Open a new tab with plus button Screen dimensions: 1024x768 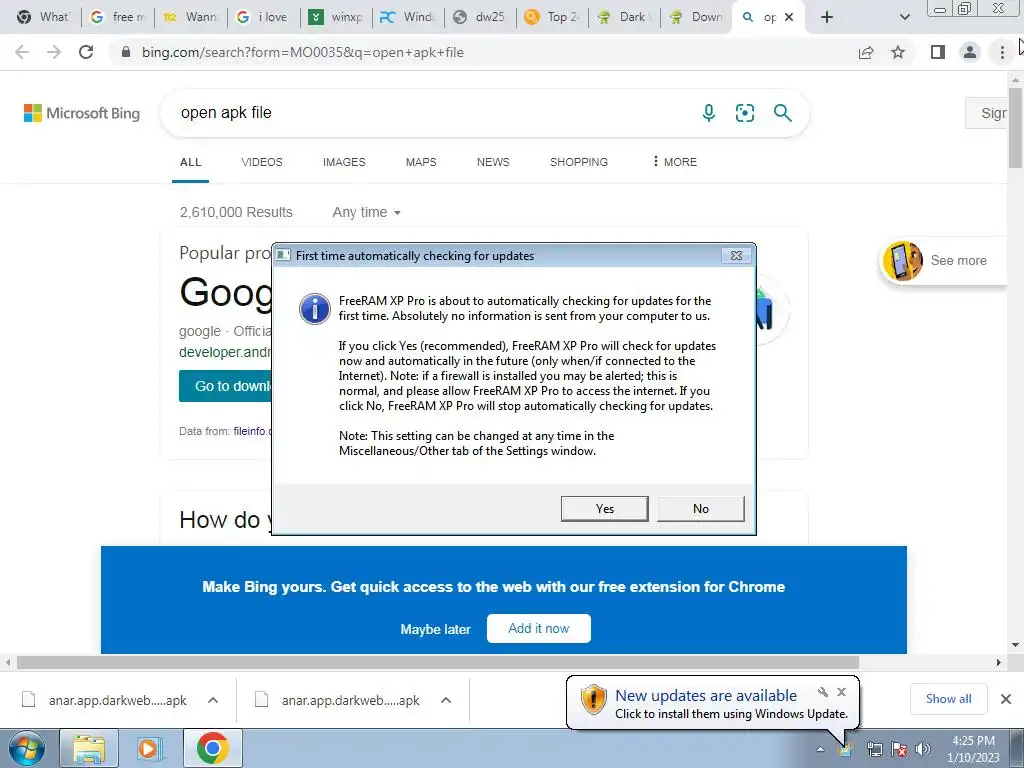(x=827, y=17)
